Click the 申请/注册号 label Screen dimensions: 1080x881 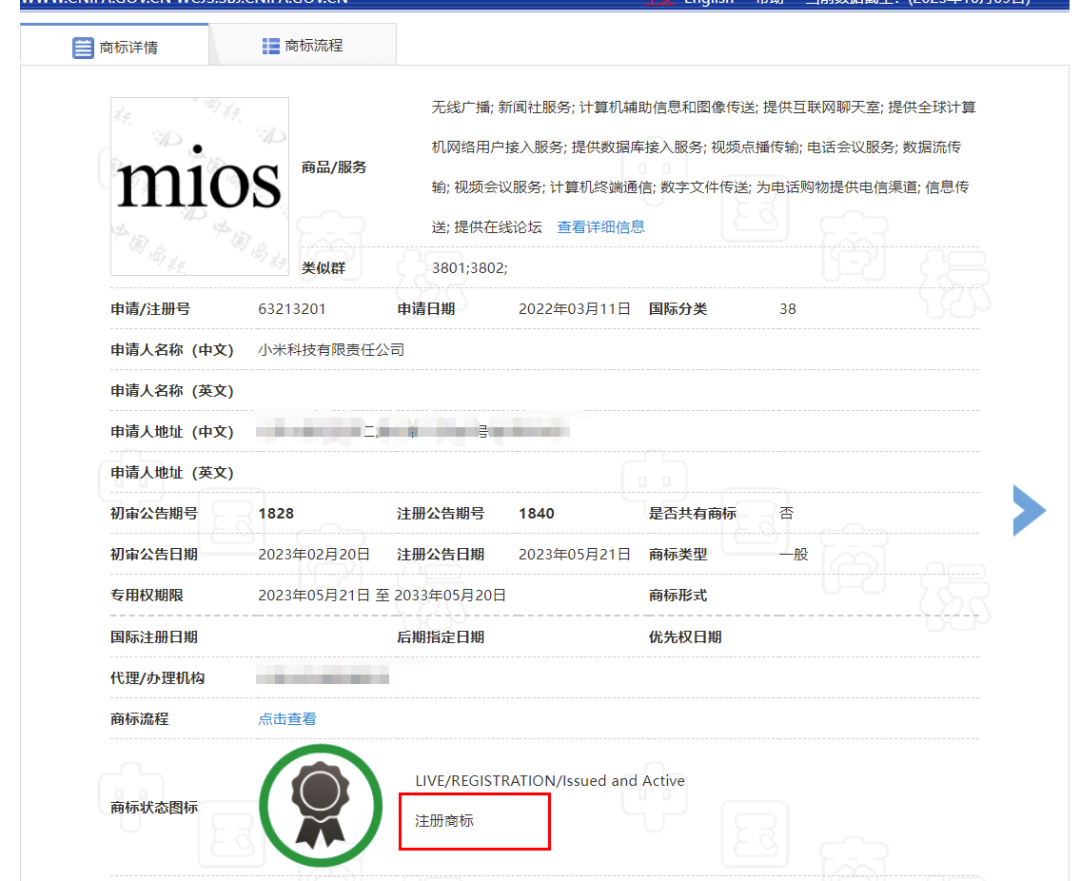[x=150, y=309]
